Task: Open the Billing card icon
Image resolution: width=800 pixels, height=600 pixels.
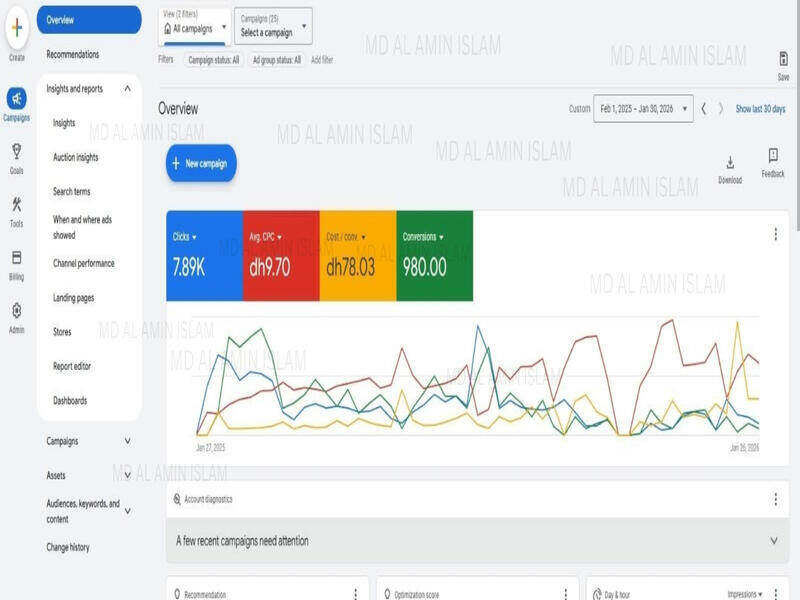Action: 16,258
